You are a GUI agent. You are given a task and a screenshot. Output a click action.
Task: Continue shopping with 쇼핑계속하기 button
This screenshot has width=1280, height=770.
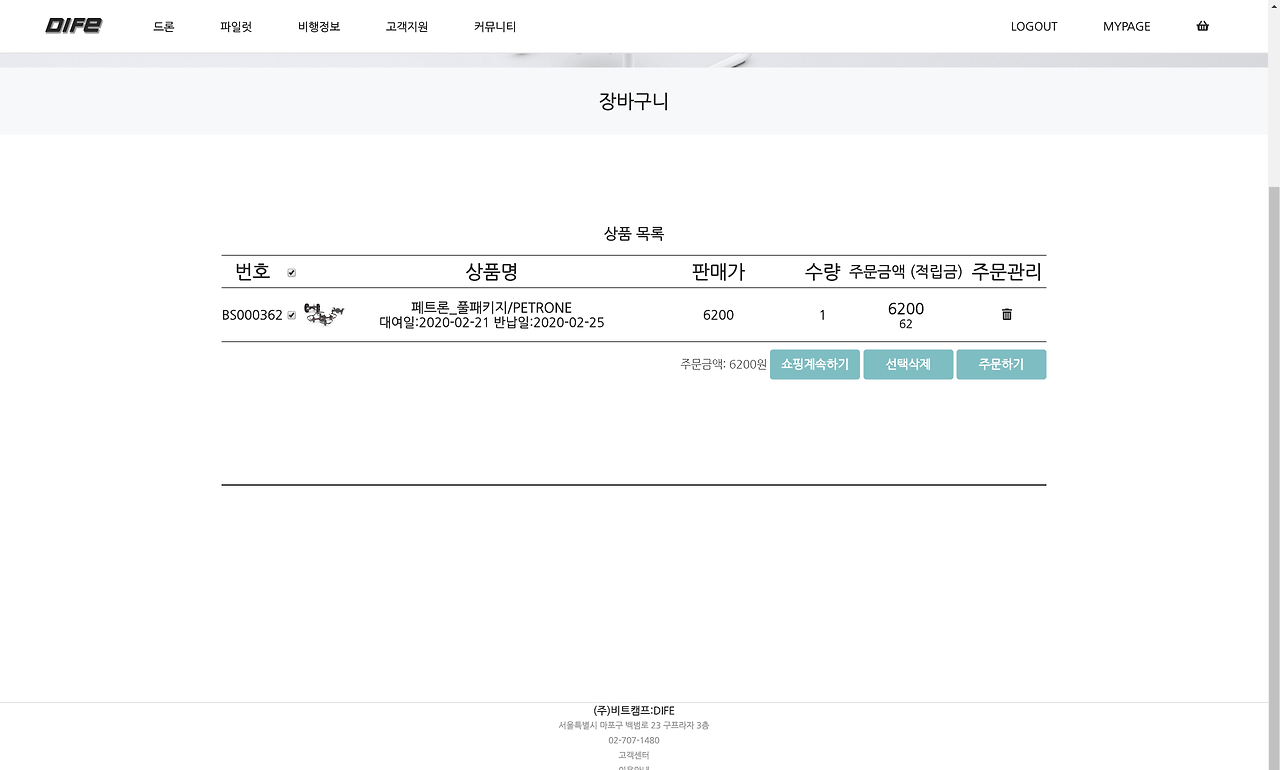815,364
